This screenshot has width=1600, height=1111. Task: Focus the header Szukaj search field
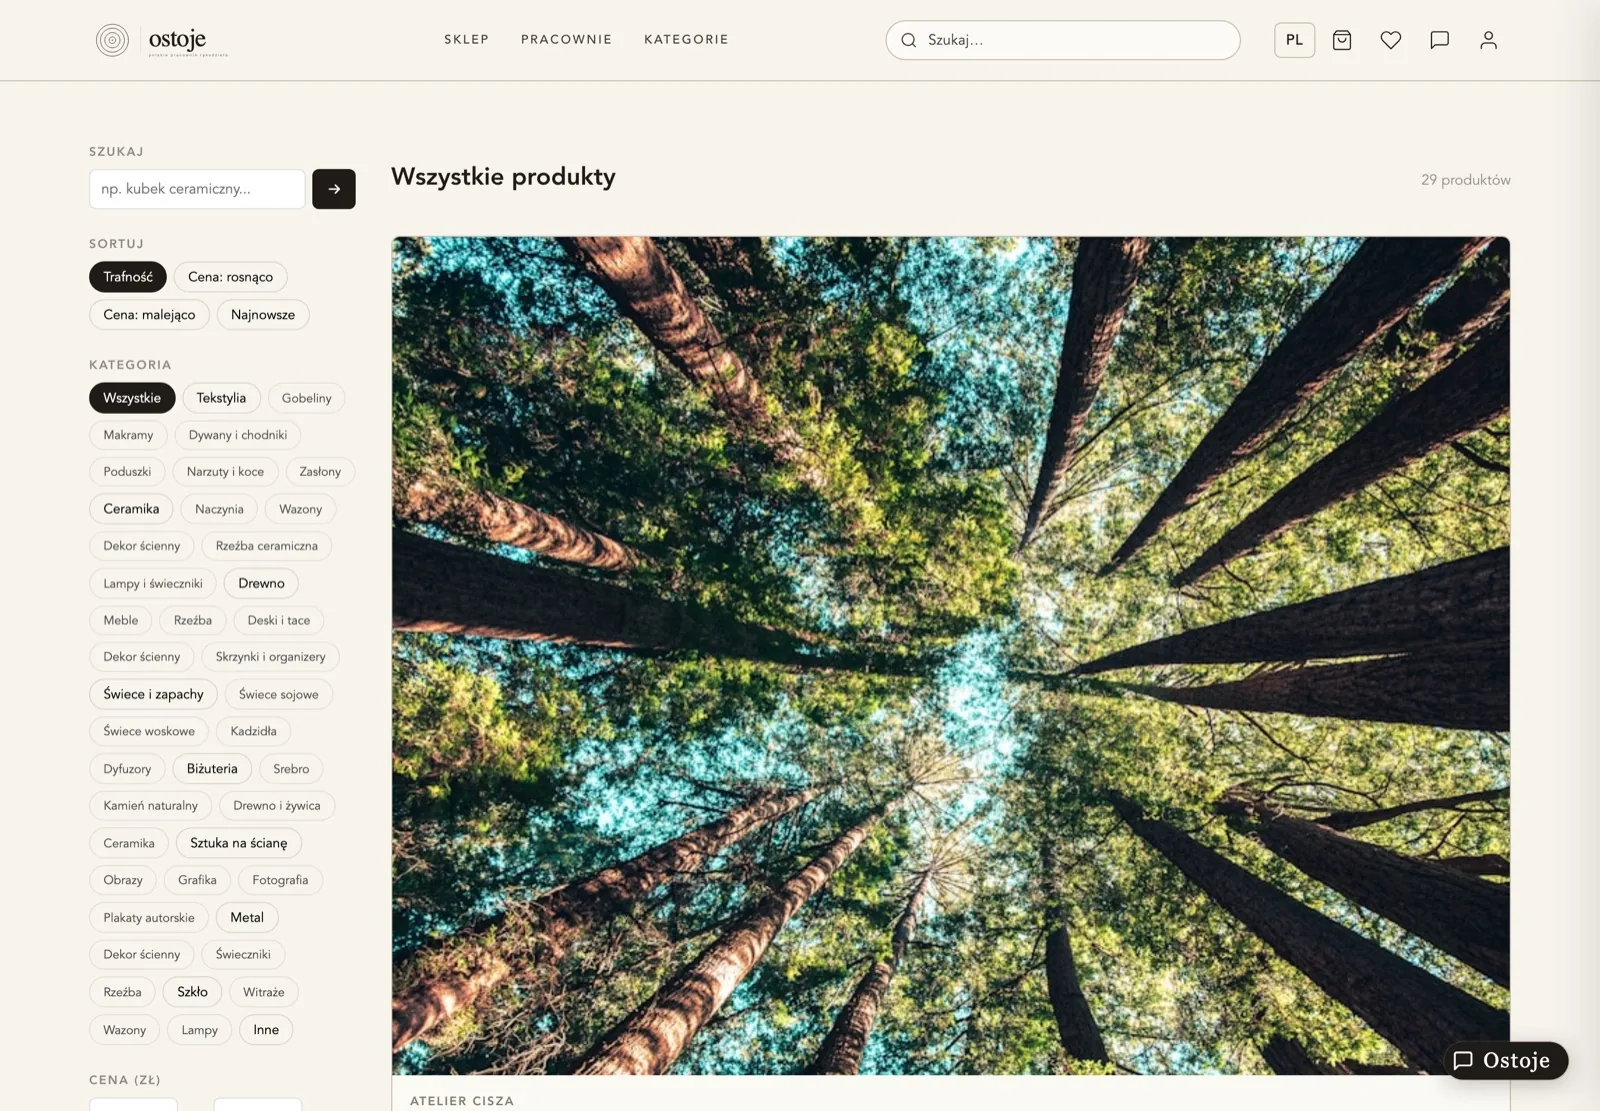click(1063, 40)
